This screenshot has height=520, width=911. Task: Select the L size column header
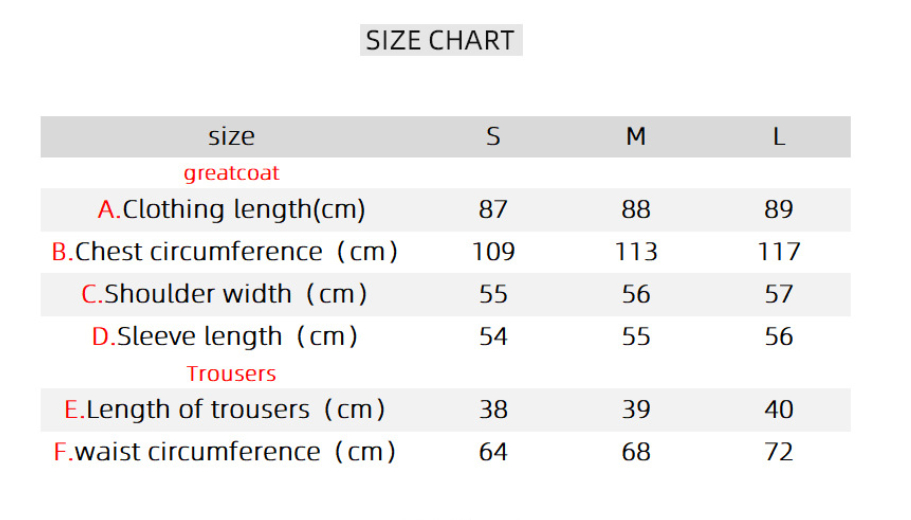tap(779, 136)
